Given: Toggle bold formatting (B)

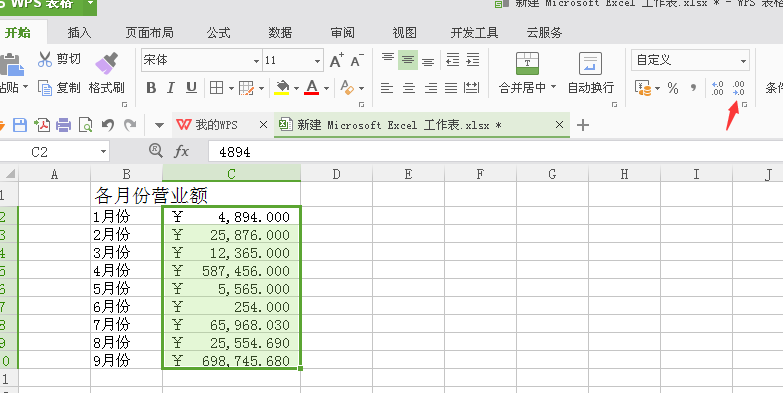Looking at the screenshot, I should [151, 88].
